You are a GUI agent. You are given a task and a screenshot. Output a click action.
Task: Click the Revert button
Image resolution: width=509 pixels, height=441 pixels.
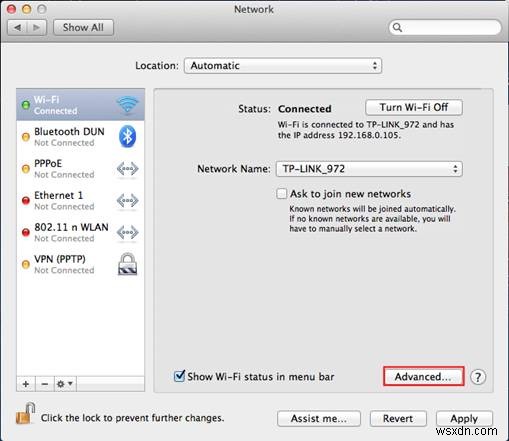click(x=398, y=418)
